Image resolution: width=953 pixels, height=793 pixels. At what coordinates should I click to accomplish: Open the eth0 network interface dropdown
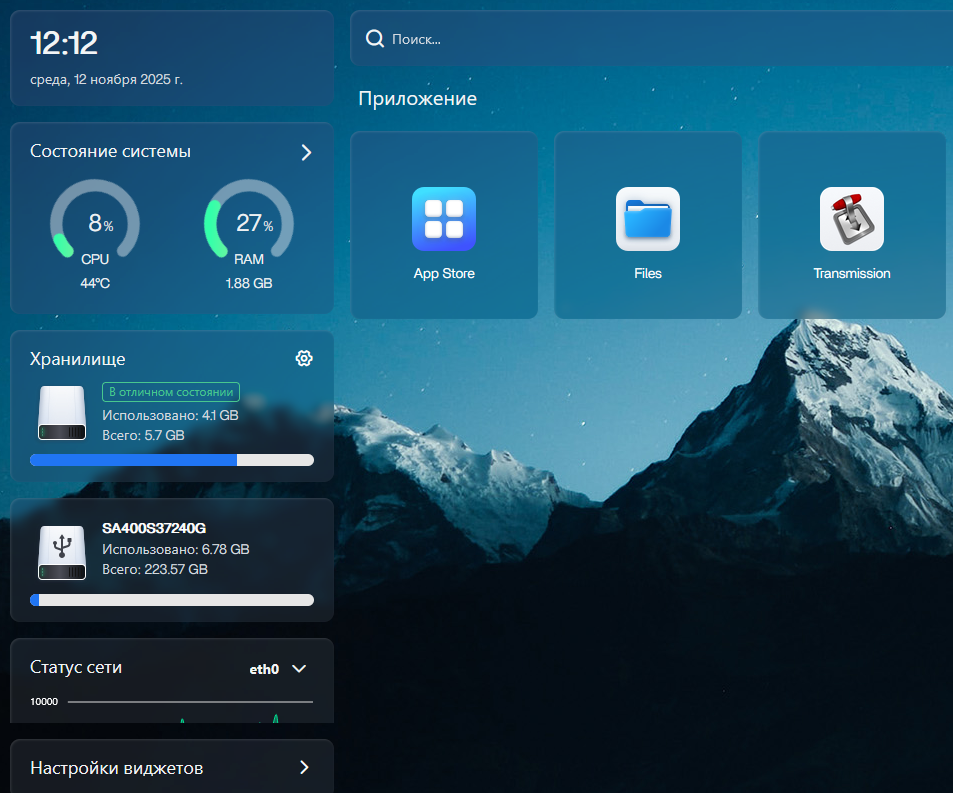278,669
